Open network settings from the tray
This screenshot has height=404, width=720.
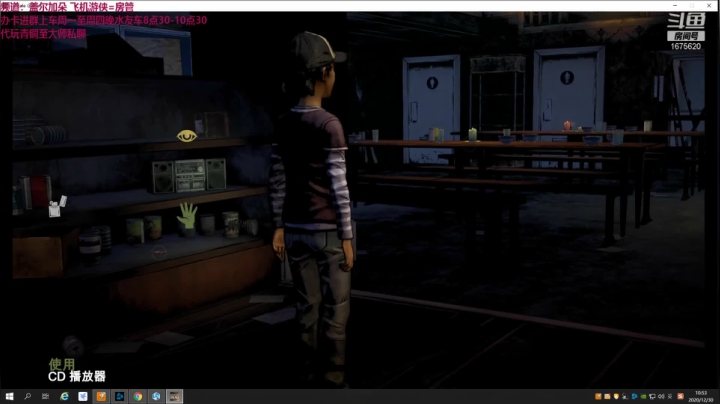tap(652, 396)
